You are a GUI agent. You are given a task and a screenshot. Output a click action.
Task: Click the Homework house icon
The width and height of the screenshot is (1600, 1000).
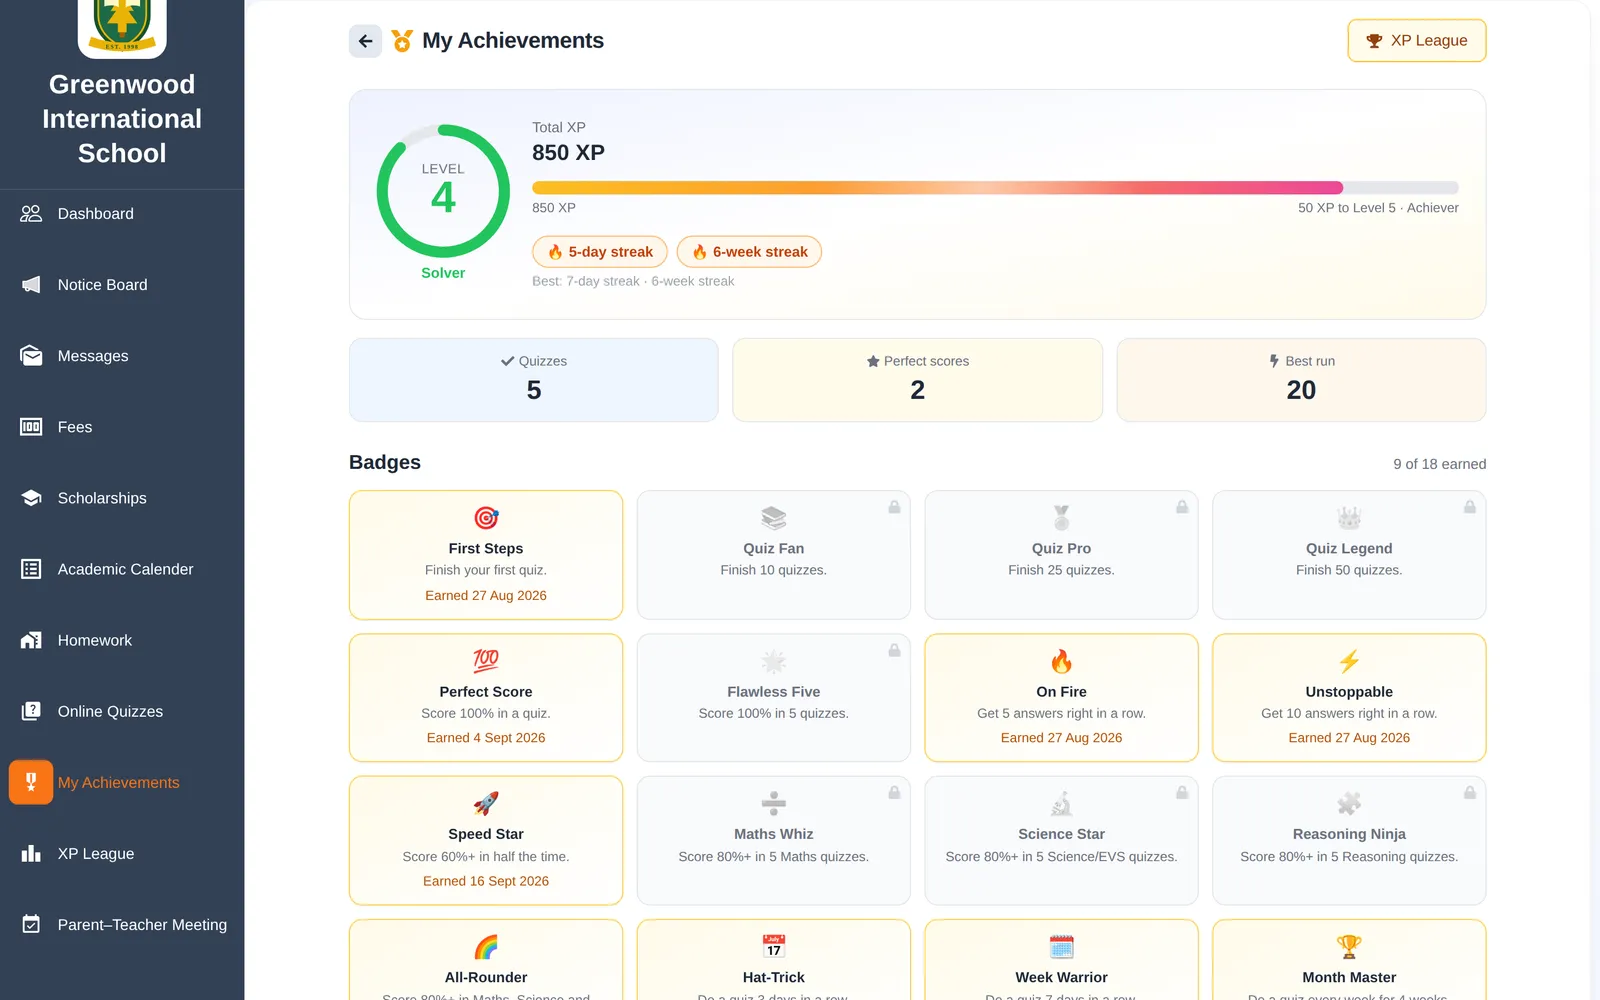31,640
